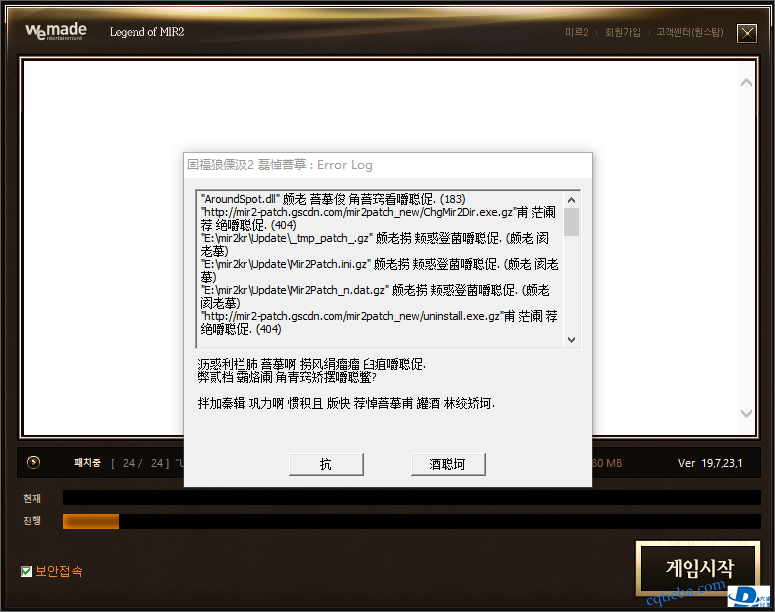
Task: Click the Wemade logo in the launcher header
Action: tap(56, 32)
